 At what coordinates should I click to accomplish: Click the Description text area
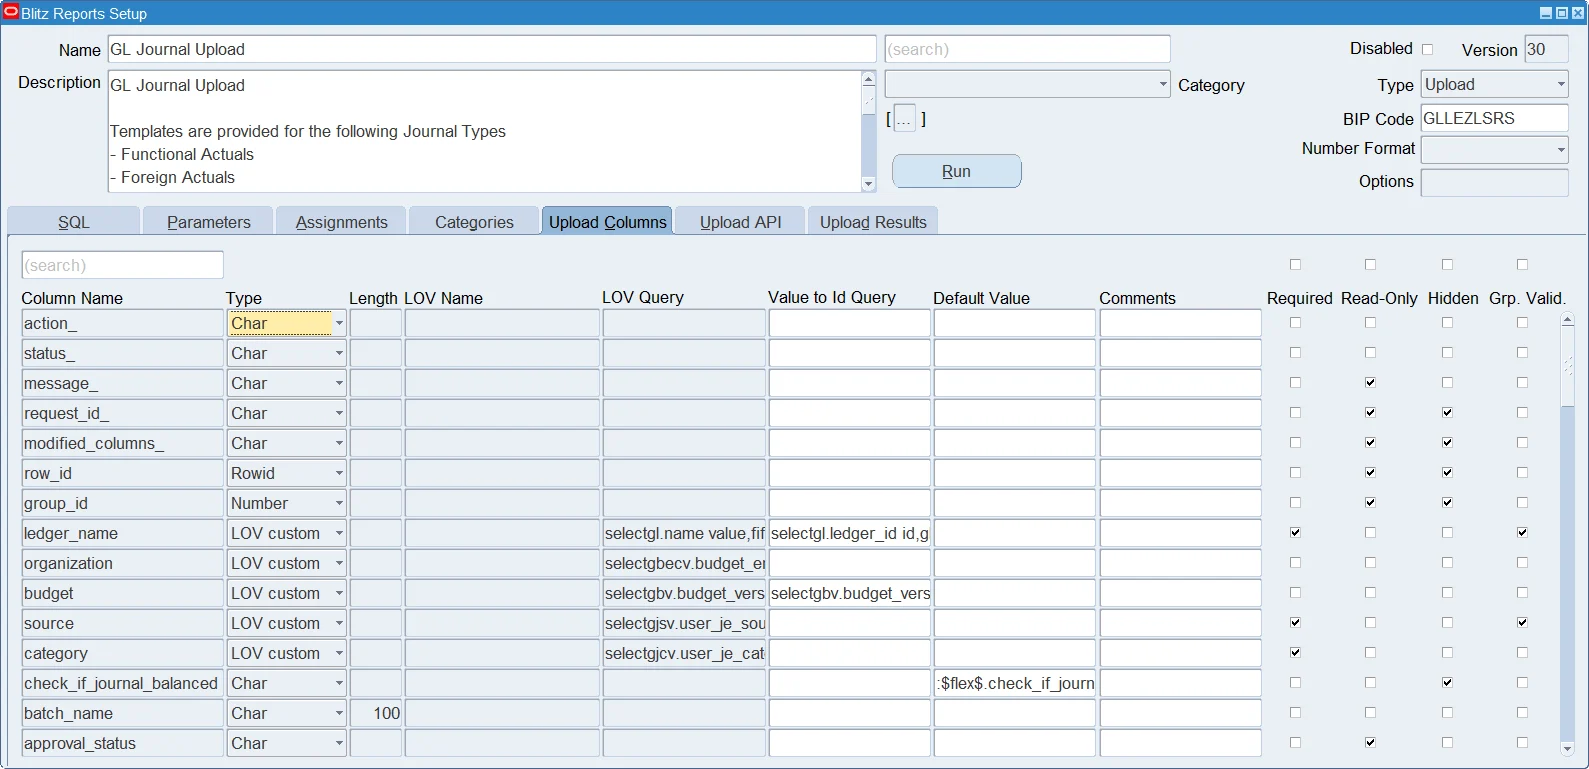pos(484,131)
